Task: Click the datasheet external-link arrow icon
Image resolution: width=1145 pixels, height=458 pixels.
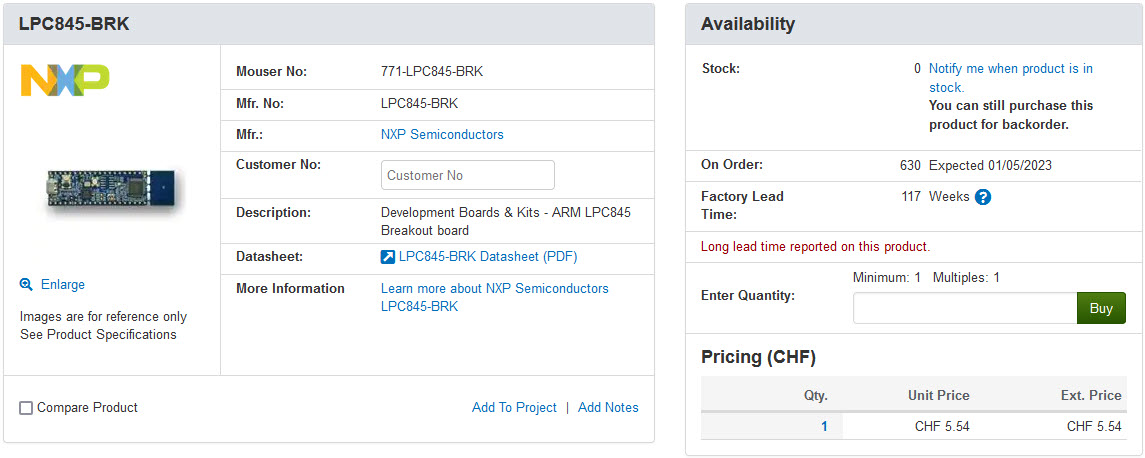Action: [x=388, y=257]
